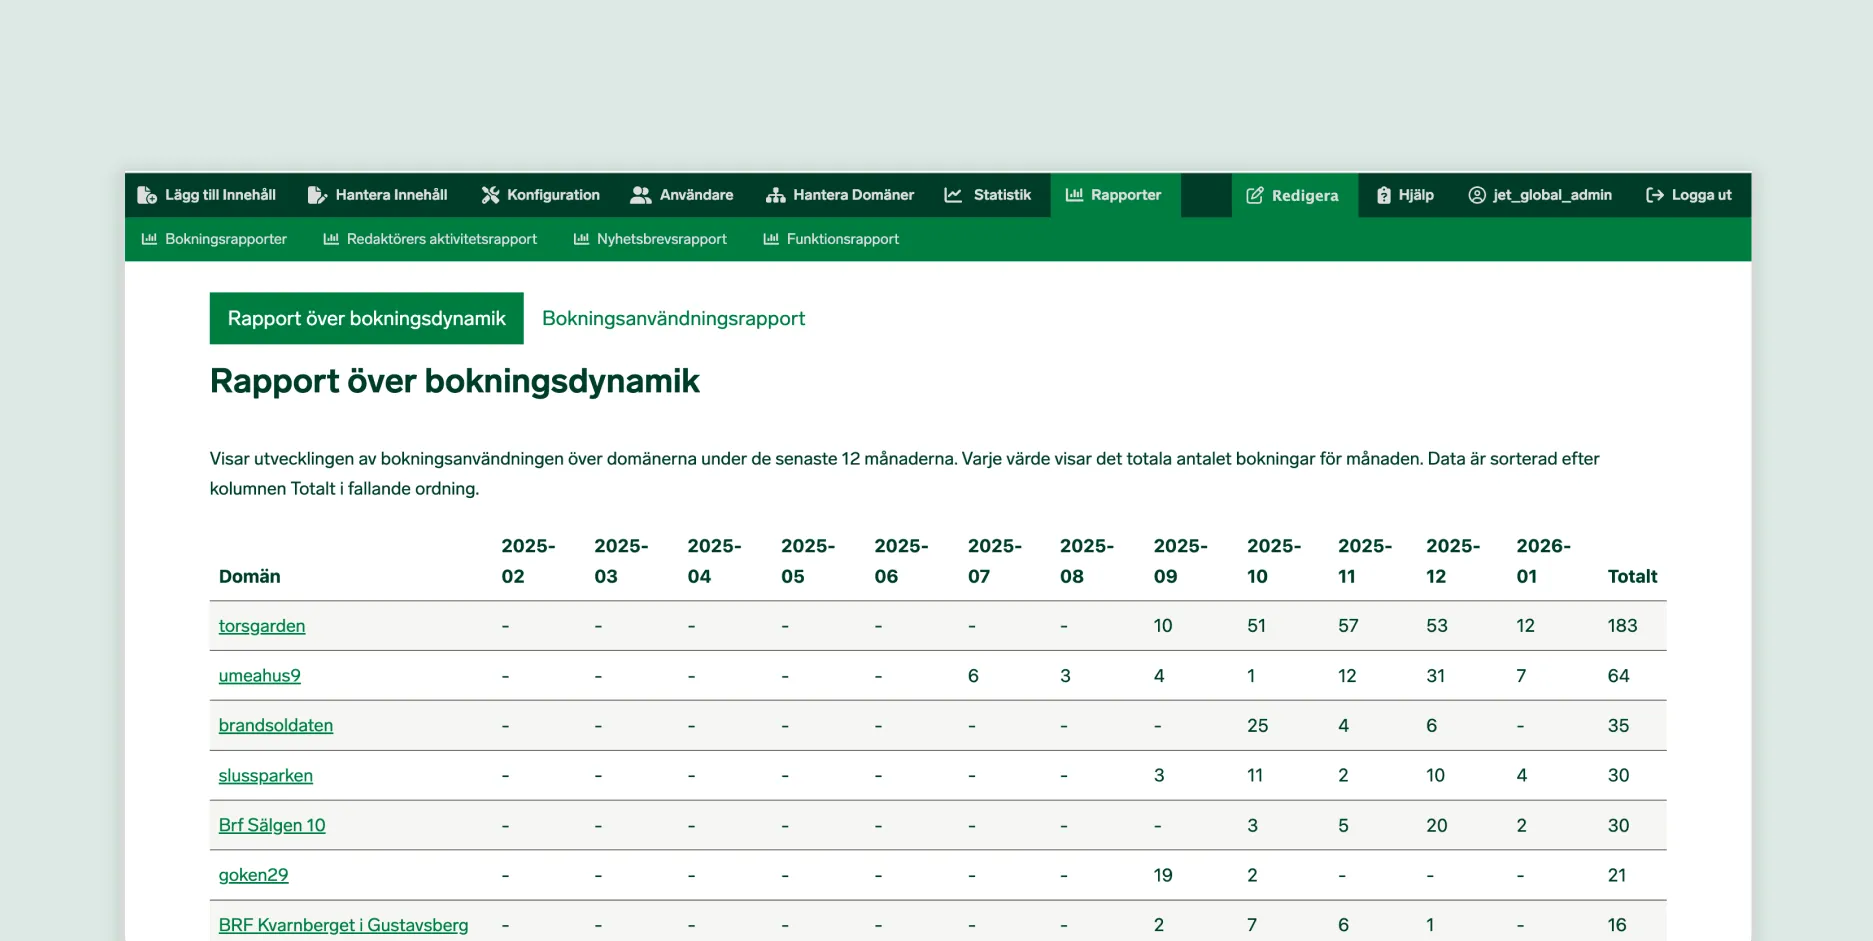Select umeahus9 total value 64
Viewport: 1873px width, 941px height.
point(1618,676)
